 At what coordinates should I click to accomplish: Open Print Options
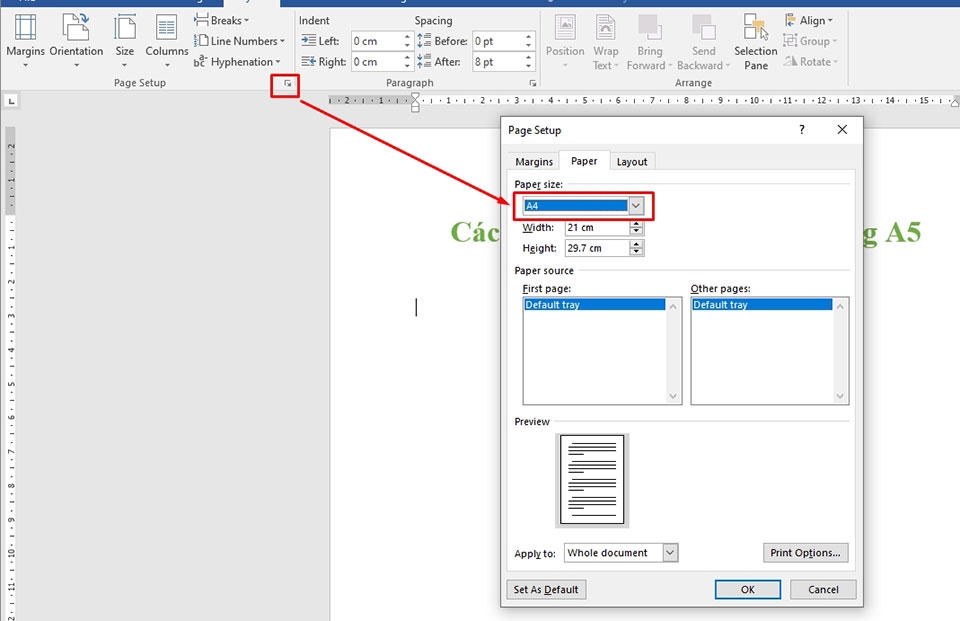(805, 553)
